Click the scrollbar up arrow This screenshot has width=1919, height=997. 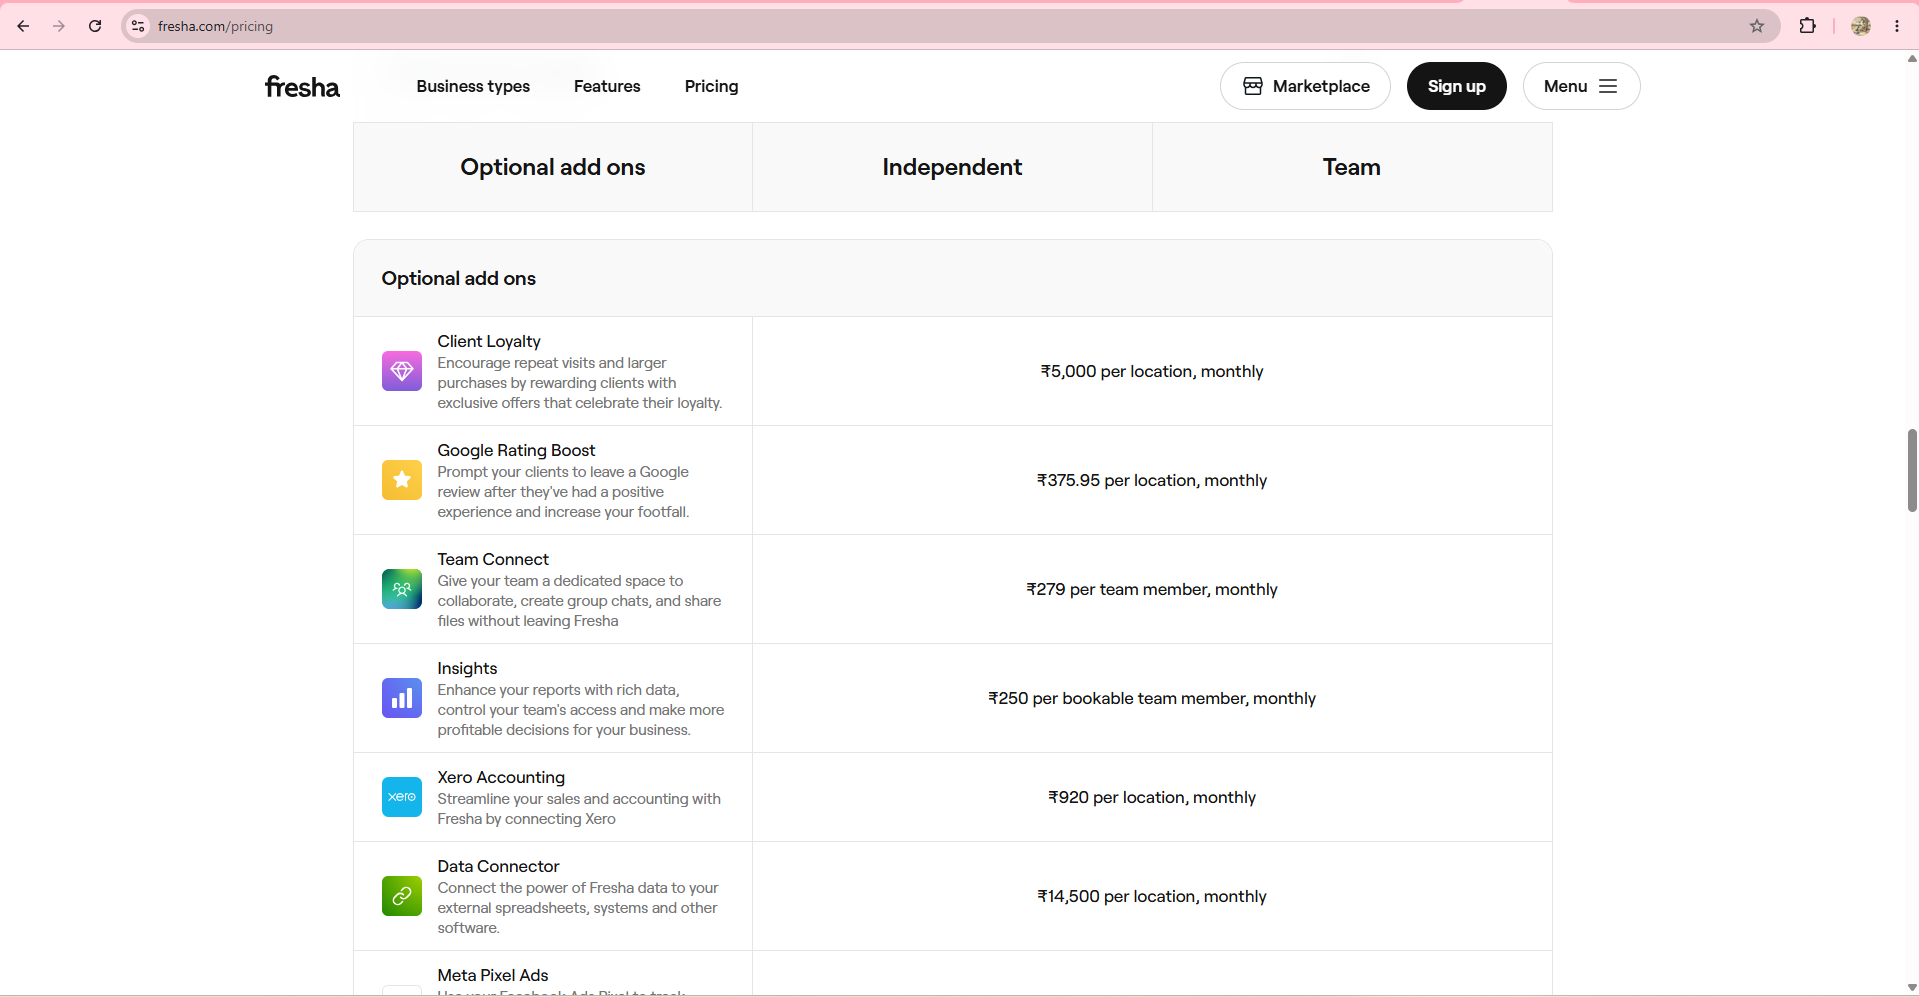click(1912, 58)
